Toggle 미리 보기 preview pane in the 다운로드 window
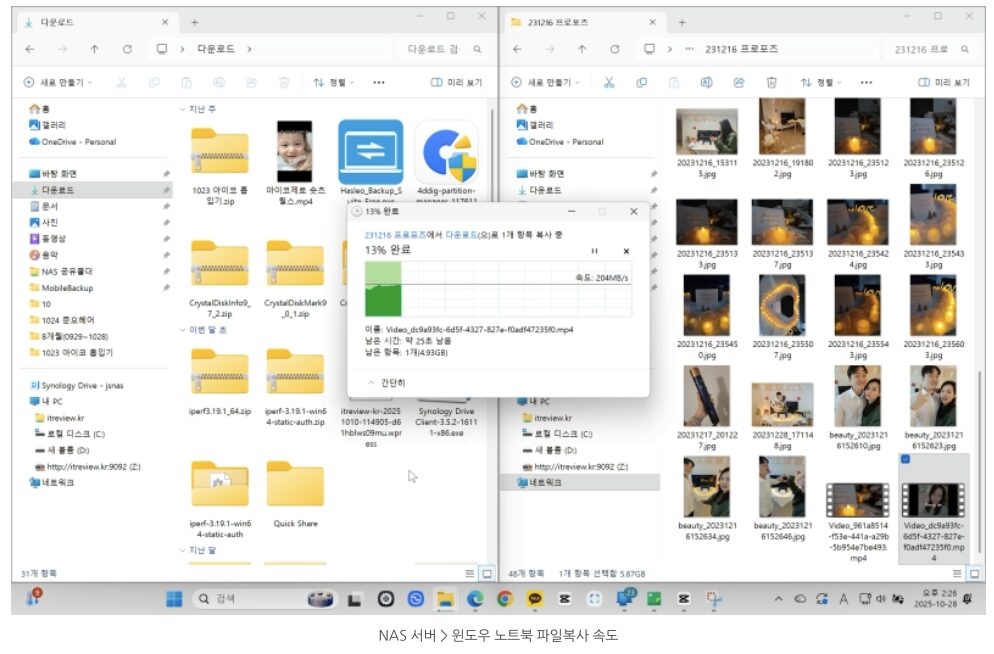The image size is (994, 654). [x=456, y=83]
